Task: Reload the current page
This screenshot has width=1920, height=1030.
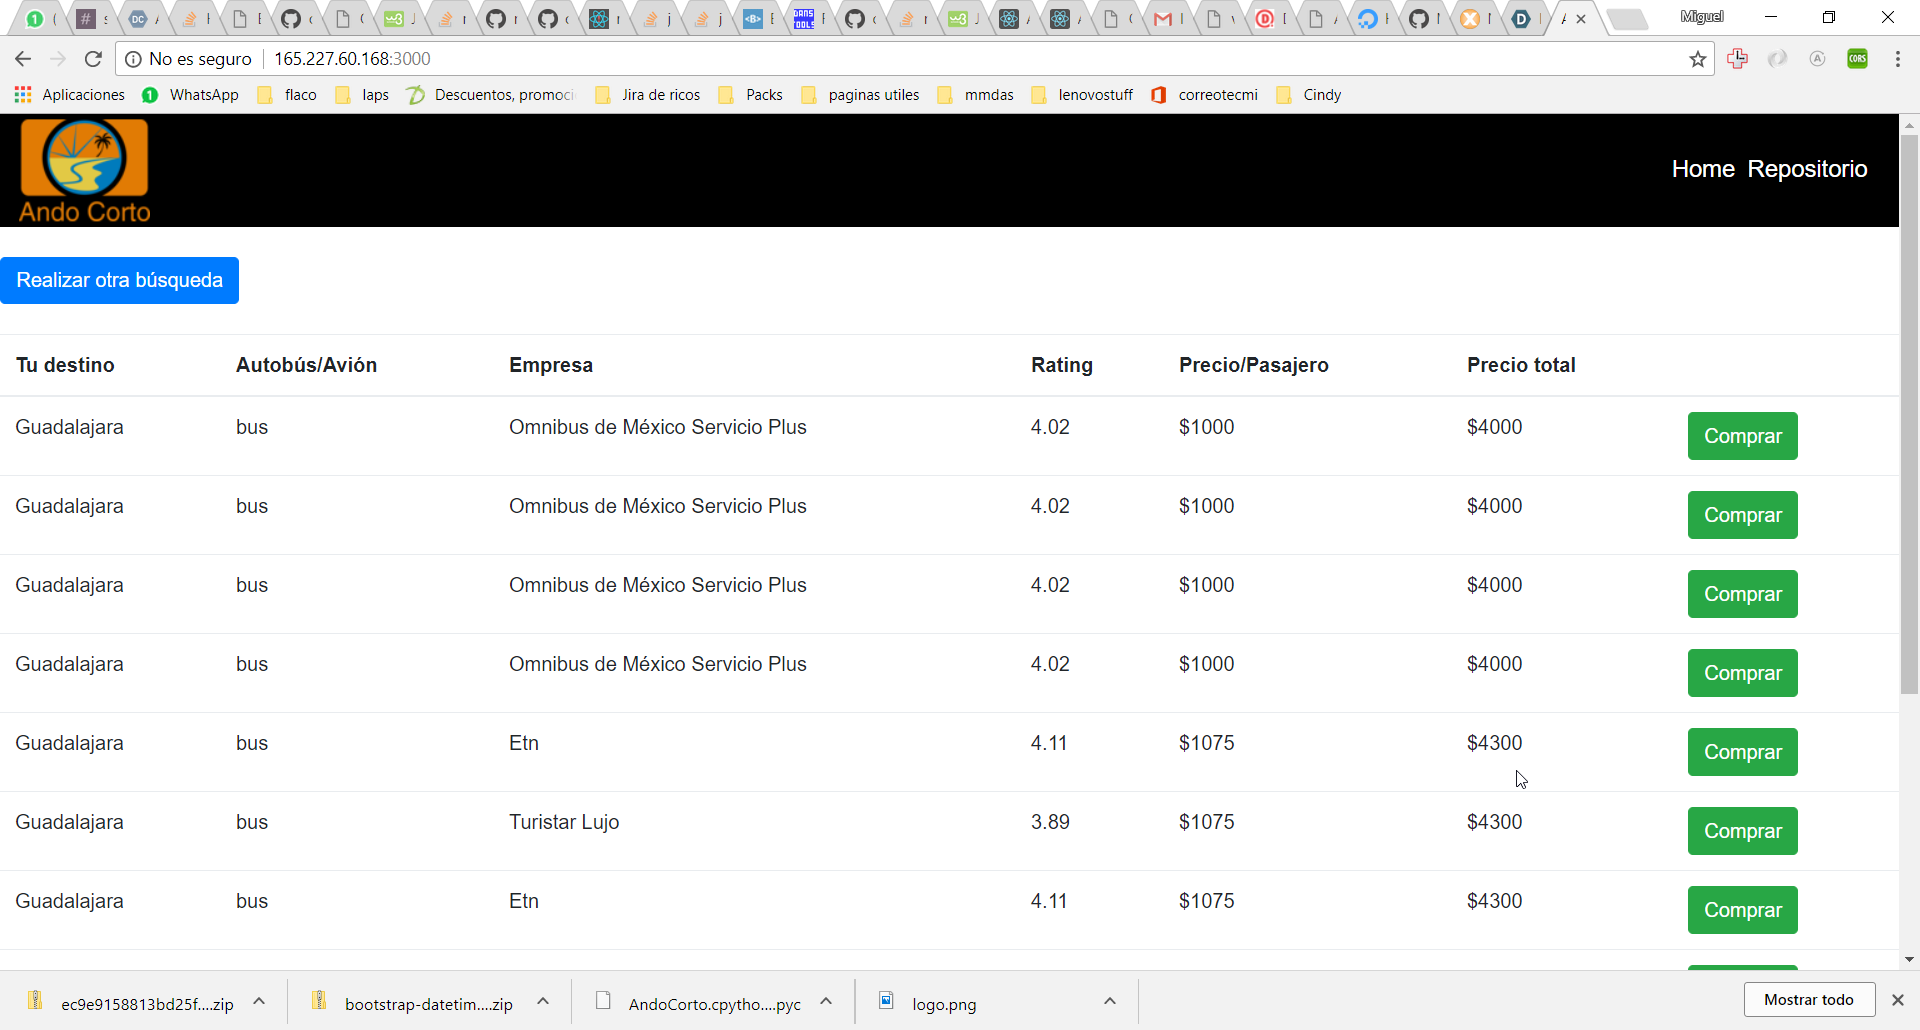Action: coord(93,59)
